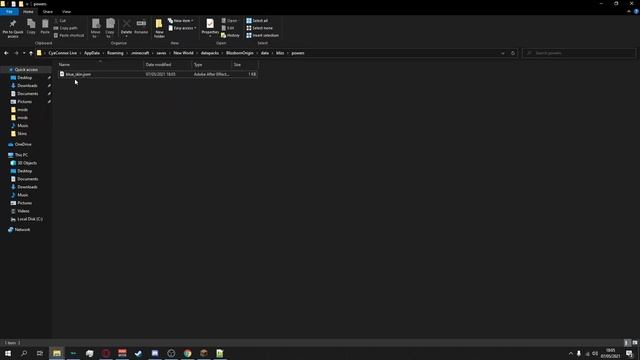Select the blue_skin.json file
The image size is (640, 360).
click(x=157, y=74)
